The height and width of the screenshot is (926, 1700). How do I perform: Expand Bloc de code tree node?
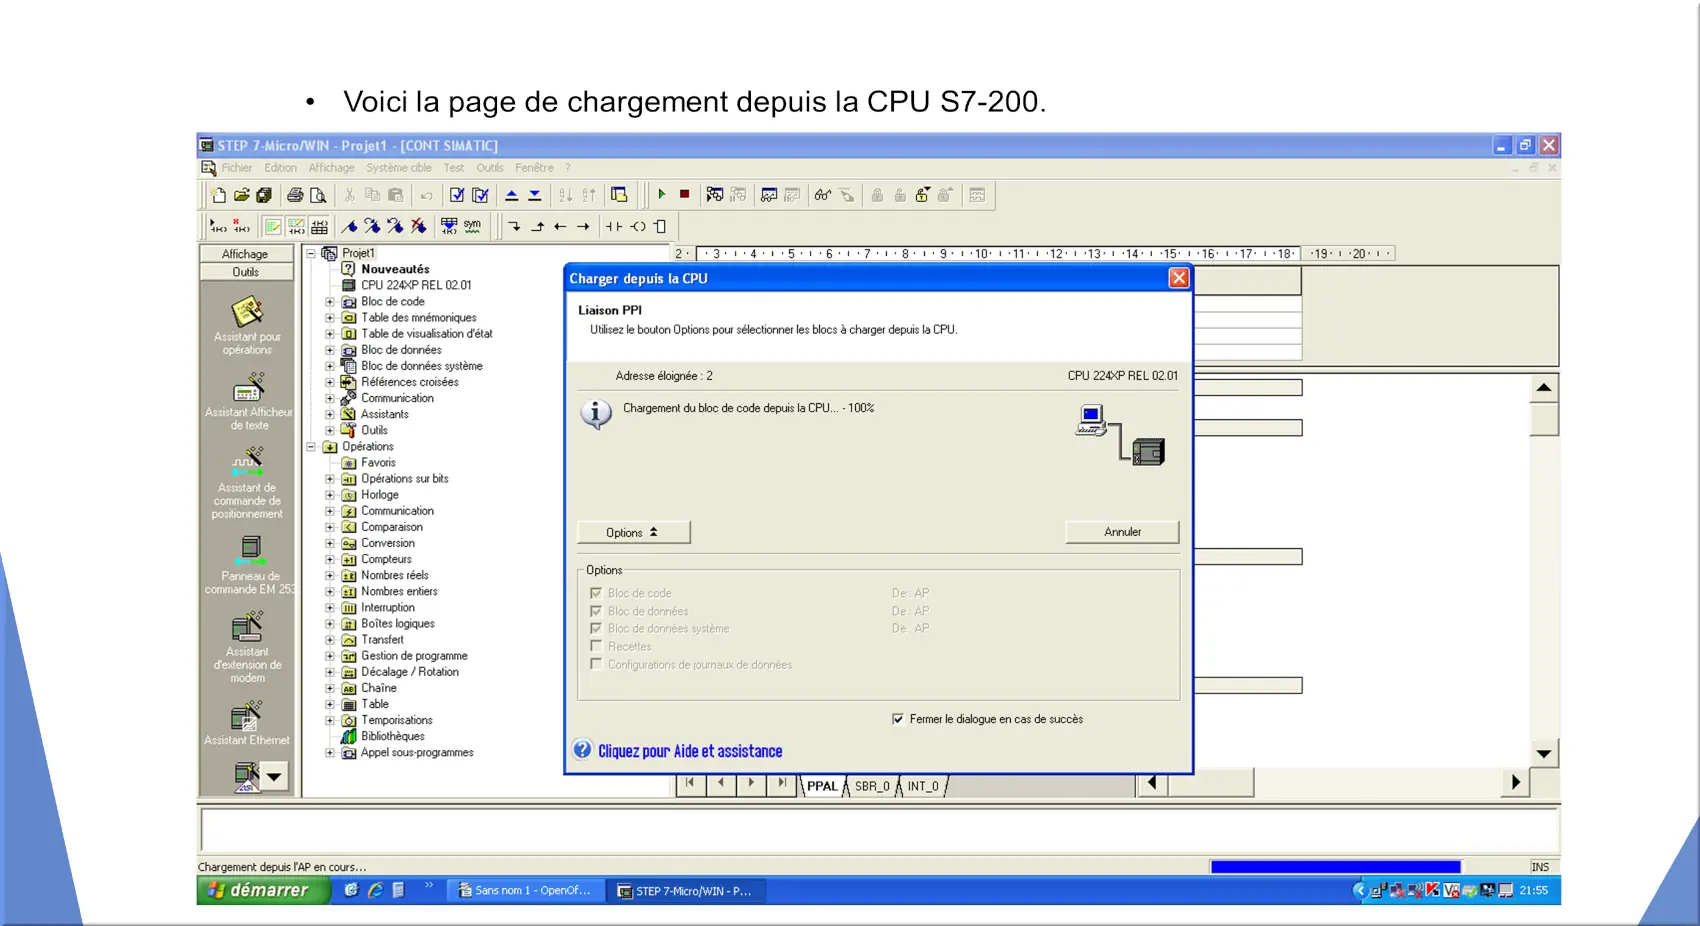[330, 302]
